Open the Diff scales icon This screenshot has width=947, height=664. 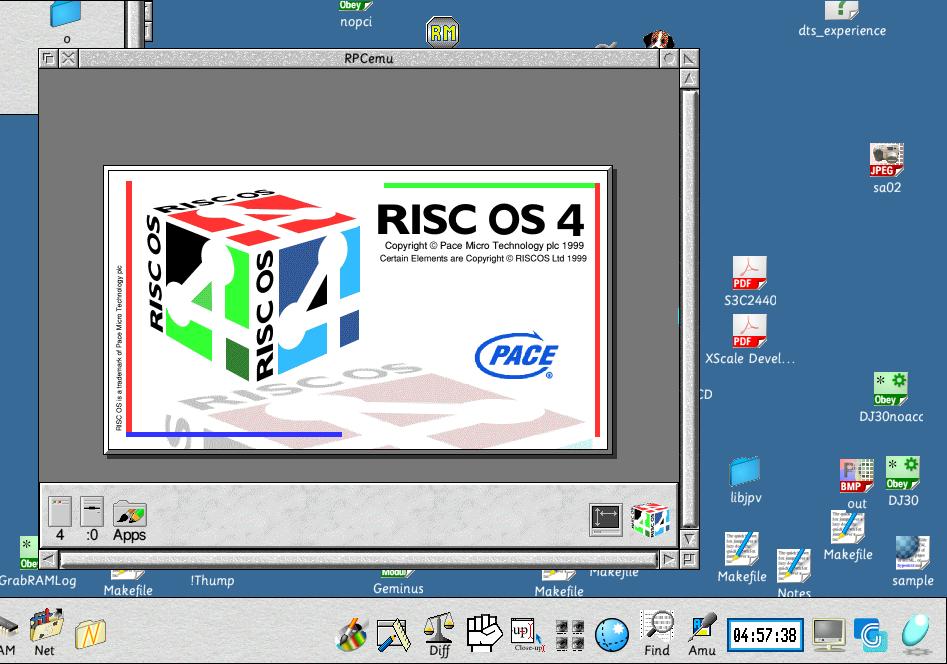point(438,631)
